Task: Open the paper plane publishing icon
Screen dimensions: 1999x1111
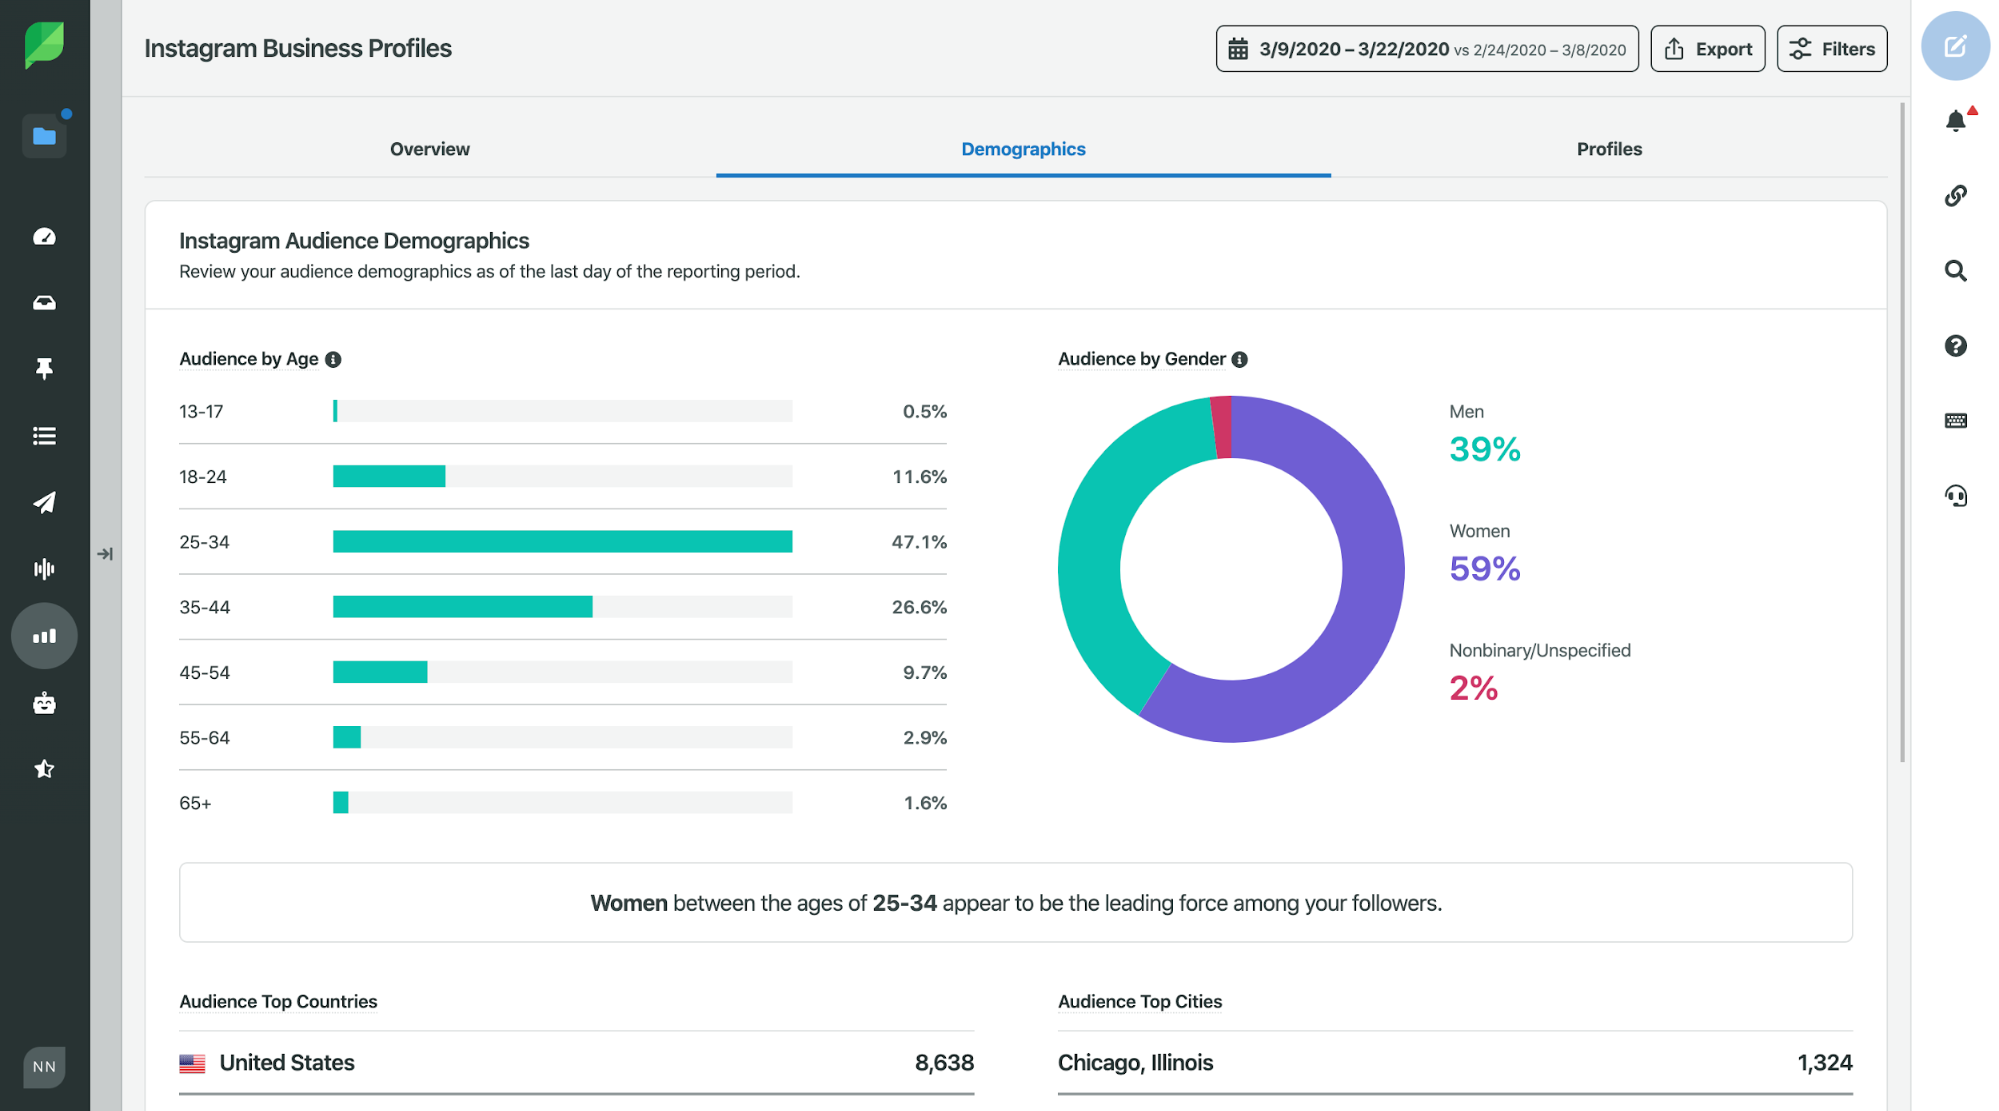Action: pyautogui.click(x=44, y=502)
